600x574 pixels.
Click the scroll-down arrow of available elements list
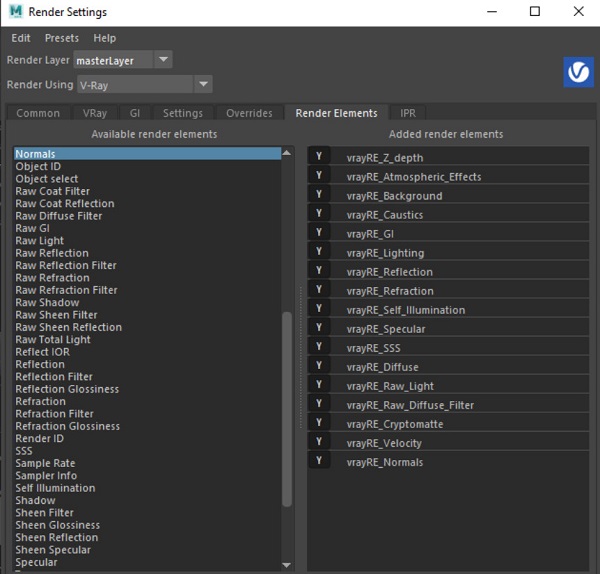pos(288,564)
